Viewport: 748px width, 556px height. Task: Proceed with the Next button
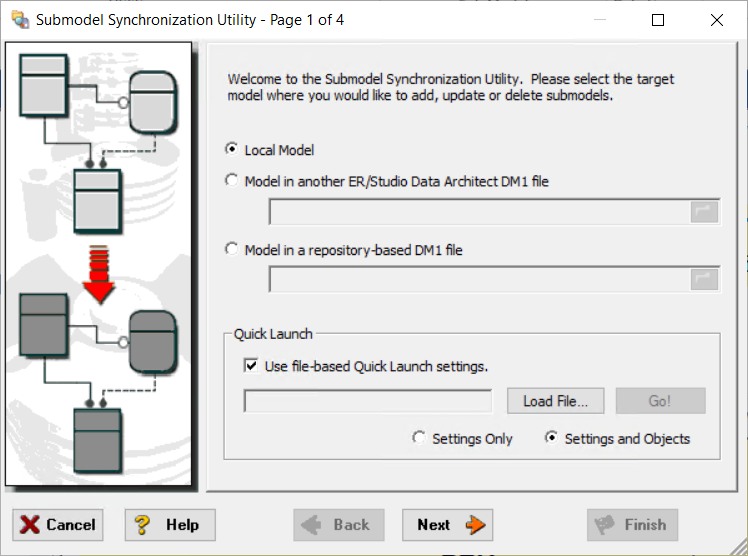(447, 525)
